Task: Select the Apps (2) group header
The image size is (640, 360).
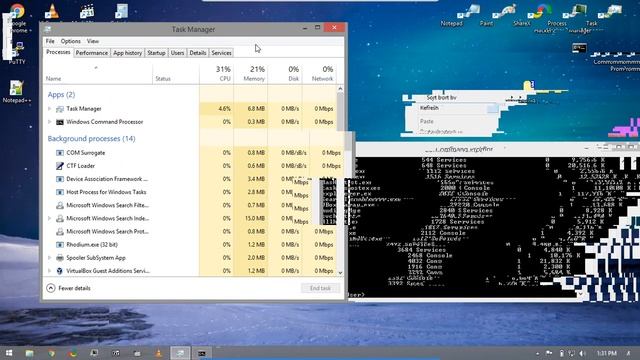Action: click(61, 94)
